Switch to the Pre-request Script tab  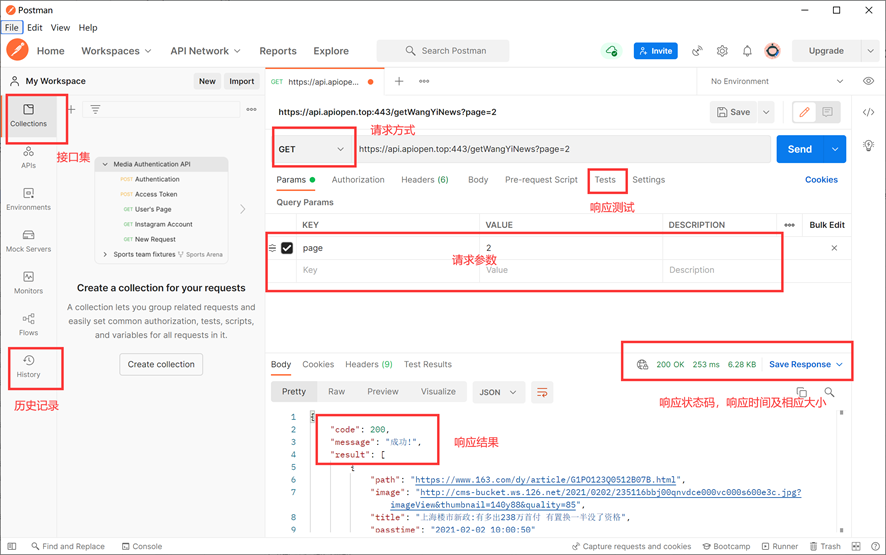pos(541,180)
